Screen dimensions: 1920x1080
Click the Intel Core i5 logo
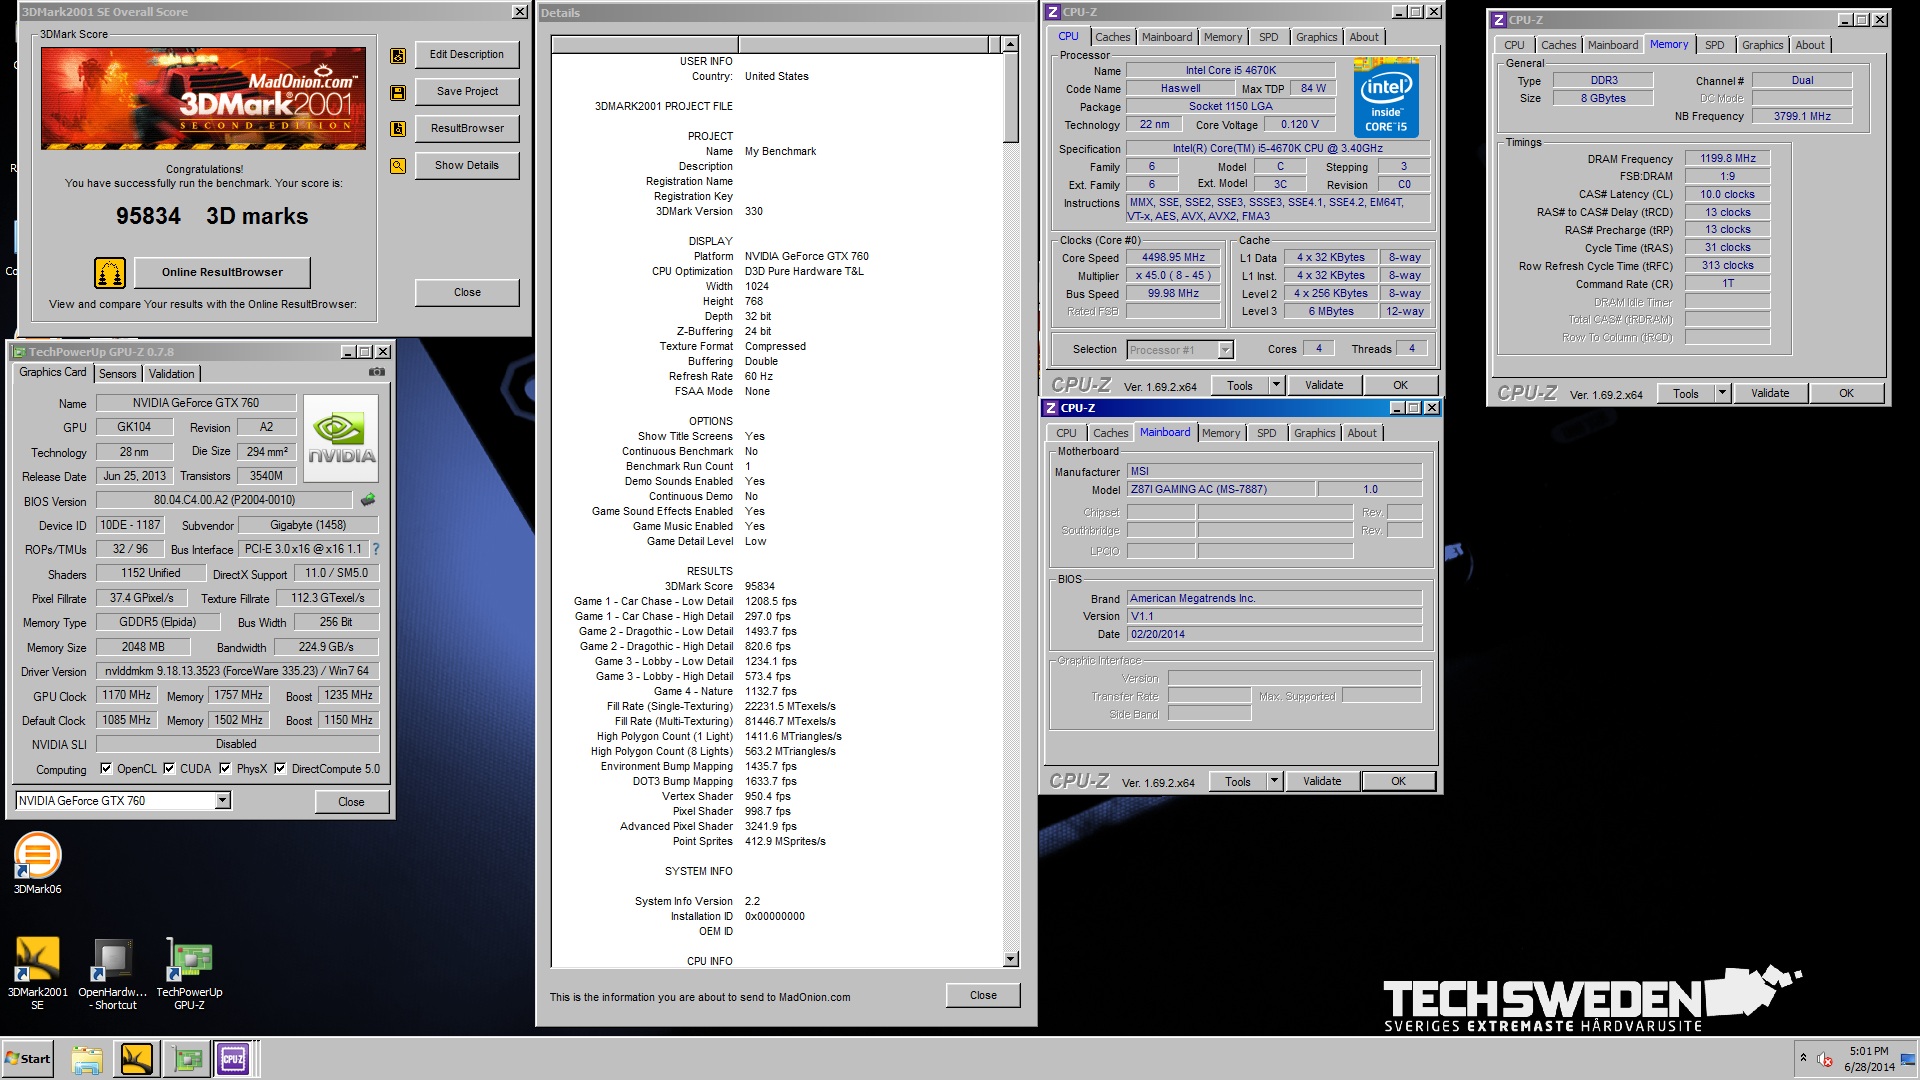point(1385,98)
